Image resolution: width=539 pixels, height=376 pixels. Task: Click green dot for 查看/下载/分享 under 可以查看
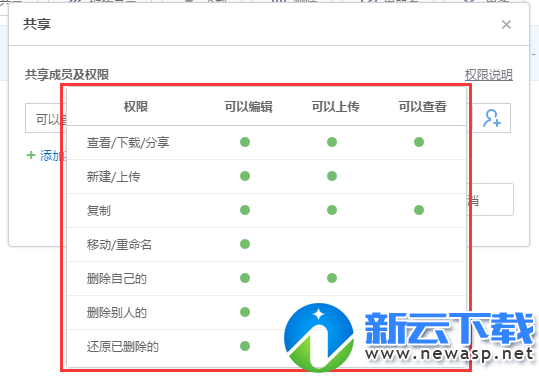click(x=419, y=142)
